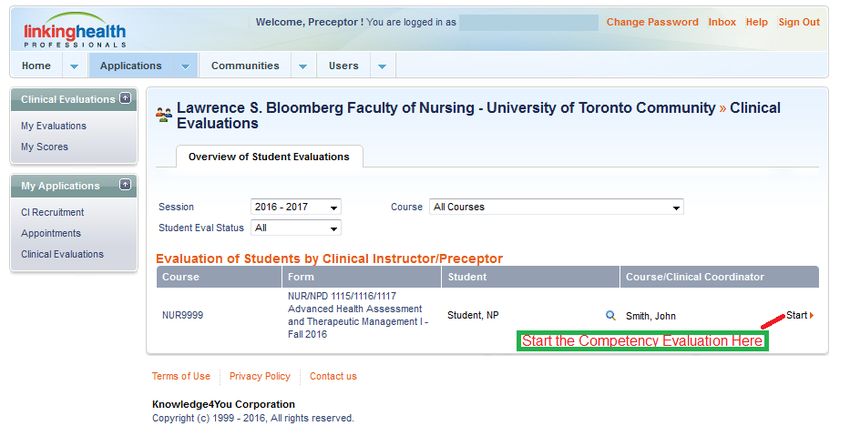Viewport: 850px width, 436px height.
Task: Click the Change Password link
Action: pos(652,22)
